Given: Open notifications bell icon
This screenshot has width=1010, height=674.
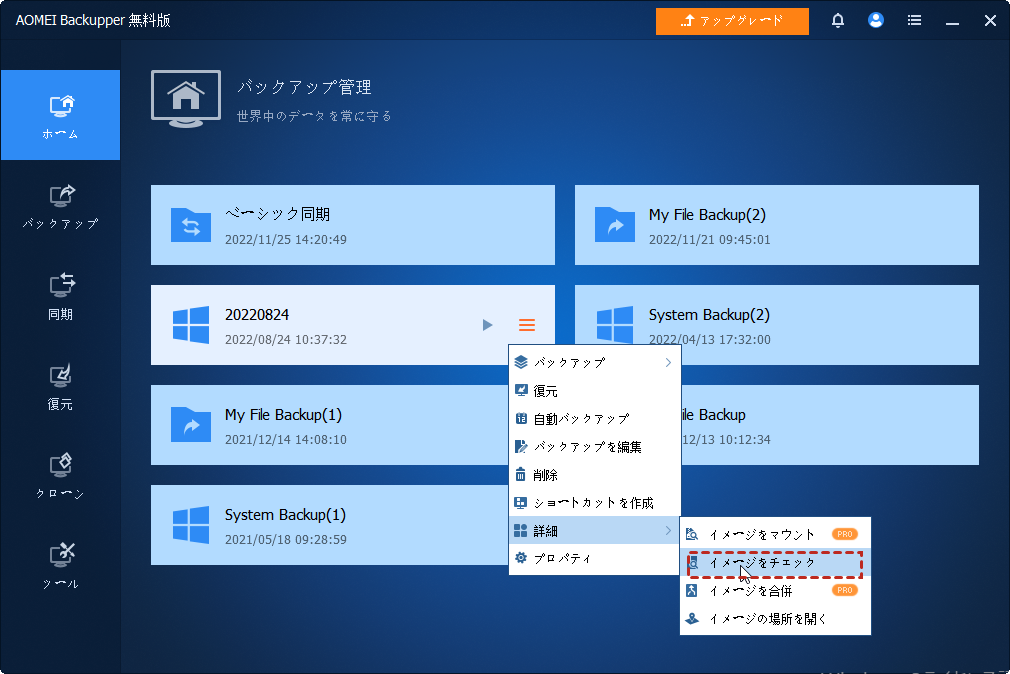Looking at the screenshot, I should click(x=837, y=21).
